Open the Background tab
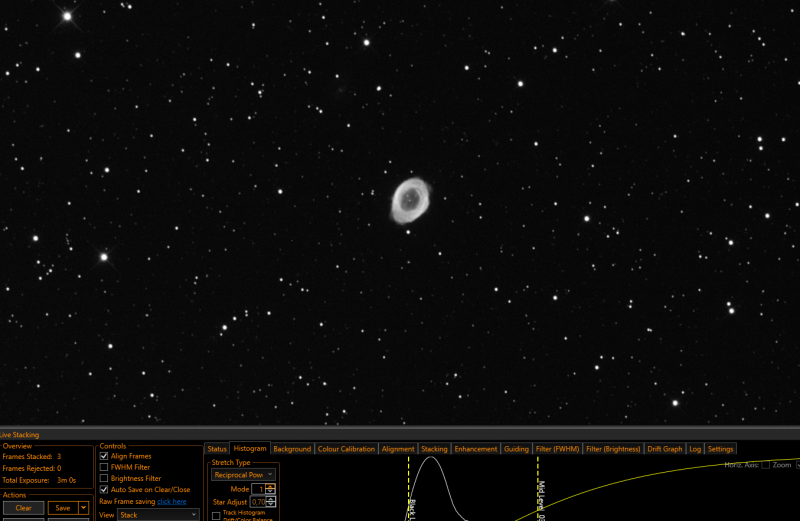Image resolution: width=800 pixels, height=521 pixels. [x=292, y=449]
